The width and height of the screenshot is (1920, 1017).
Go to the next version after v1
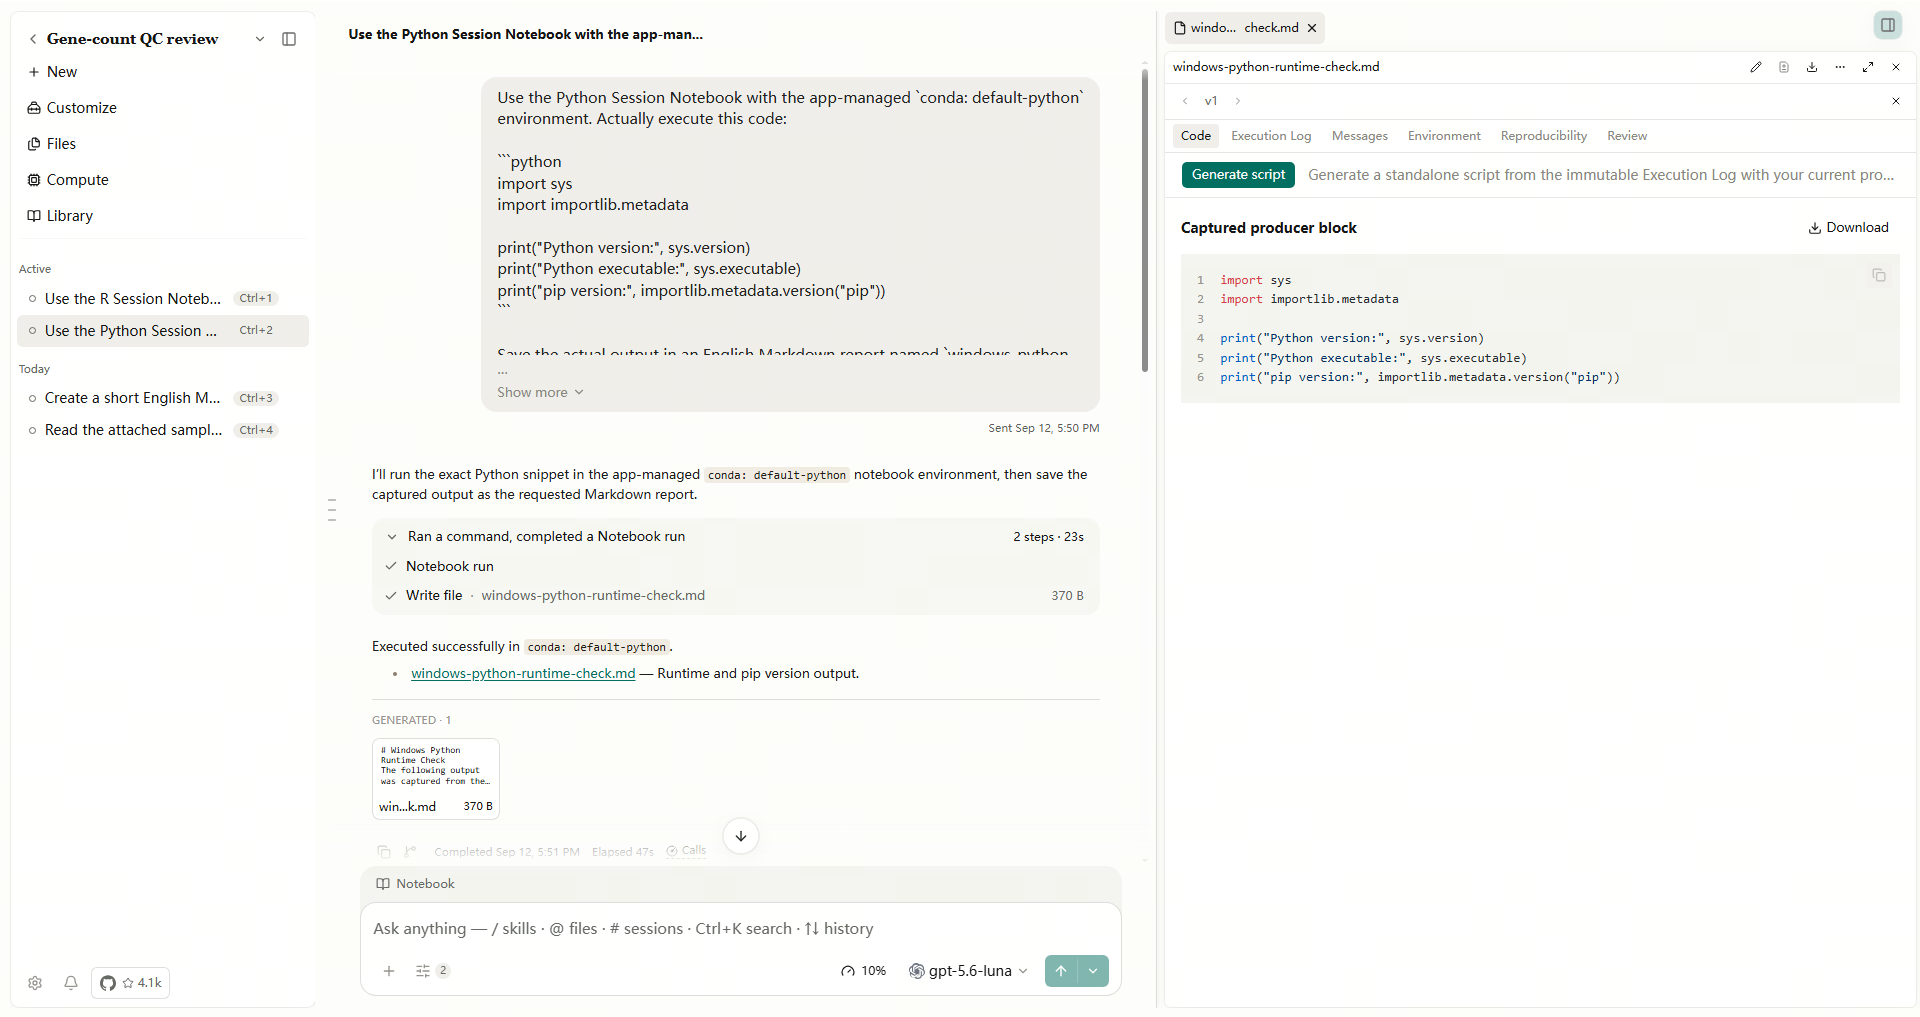1238,101
